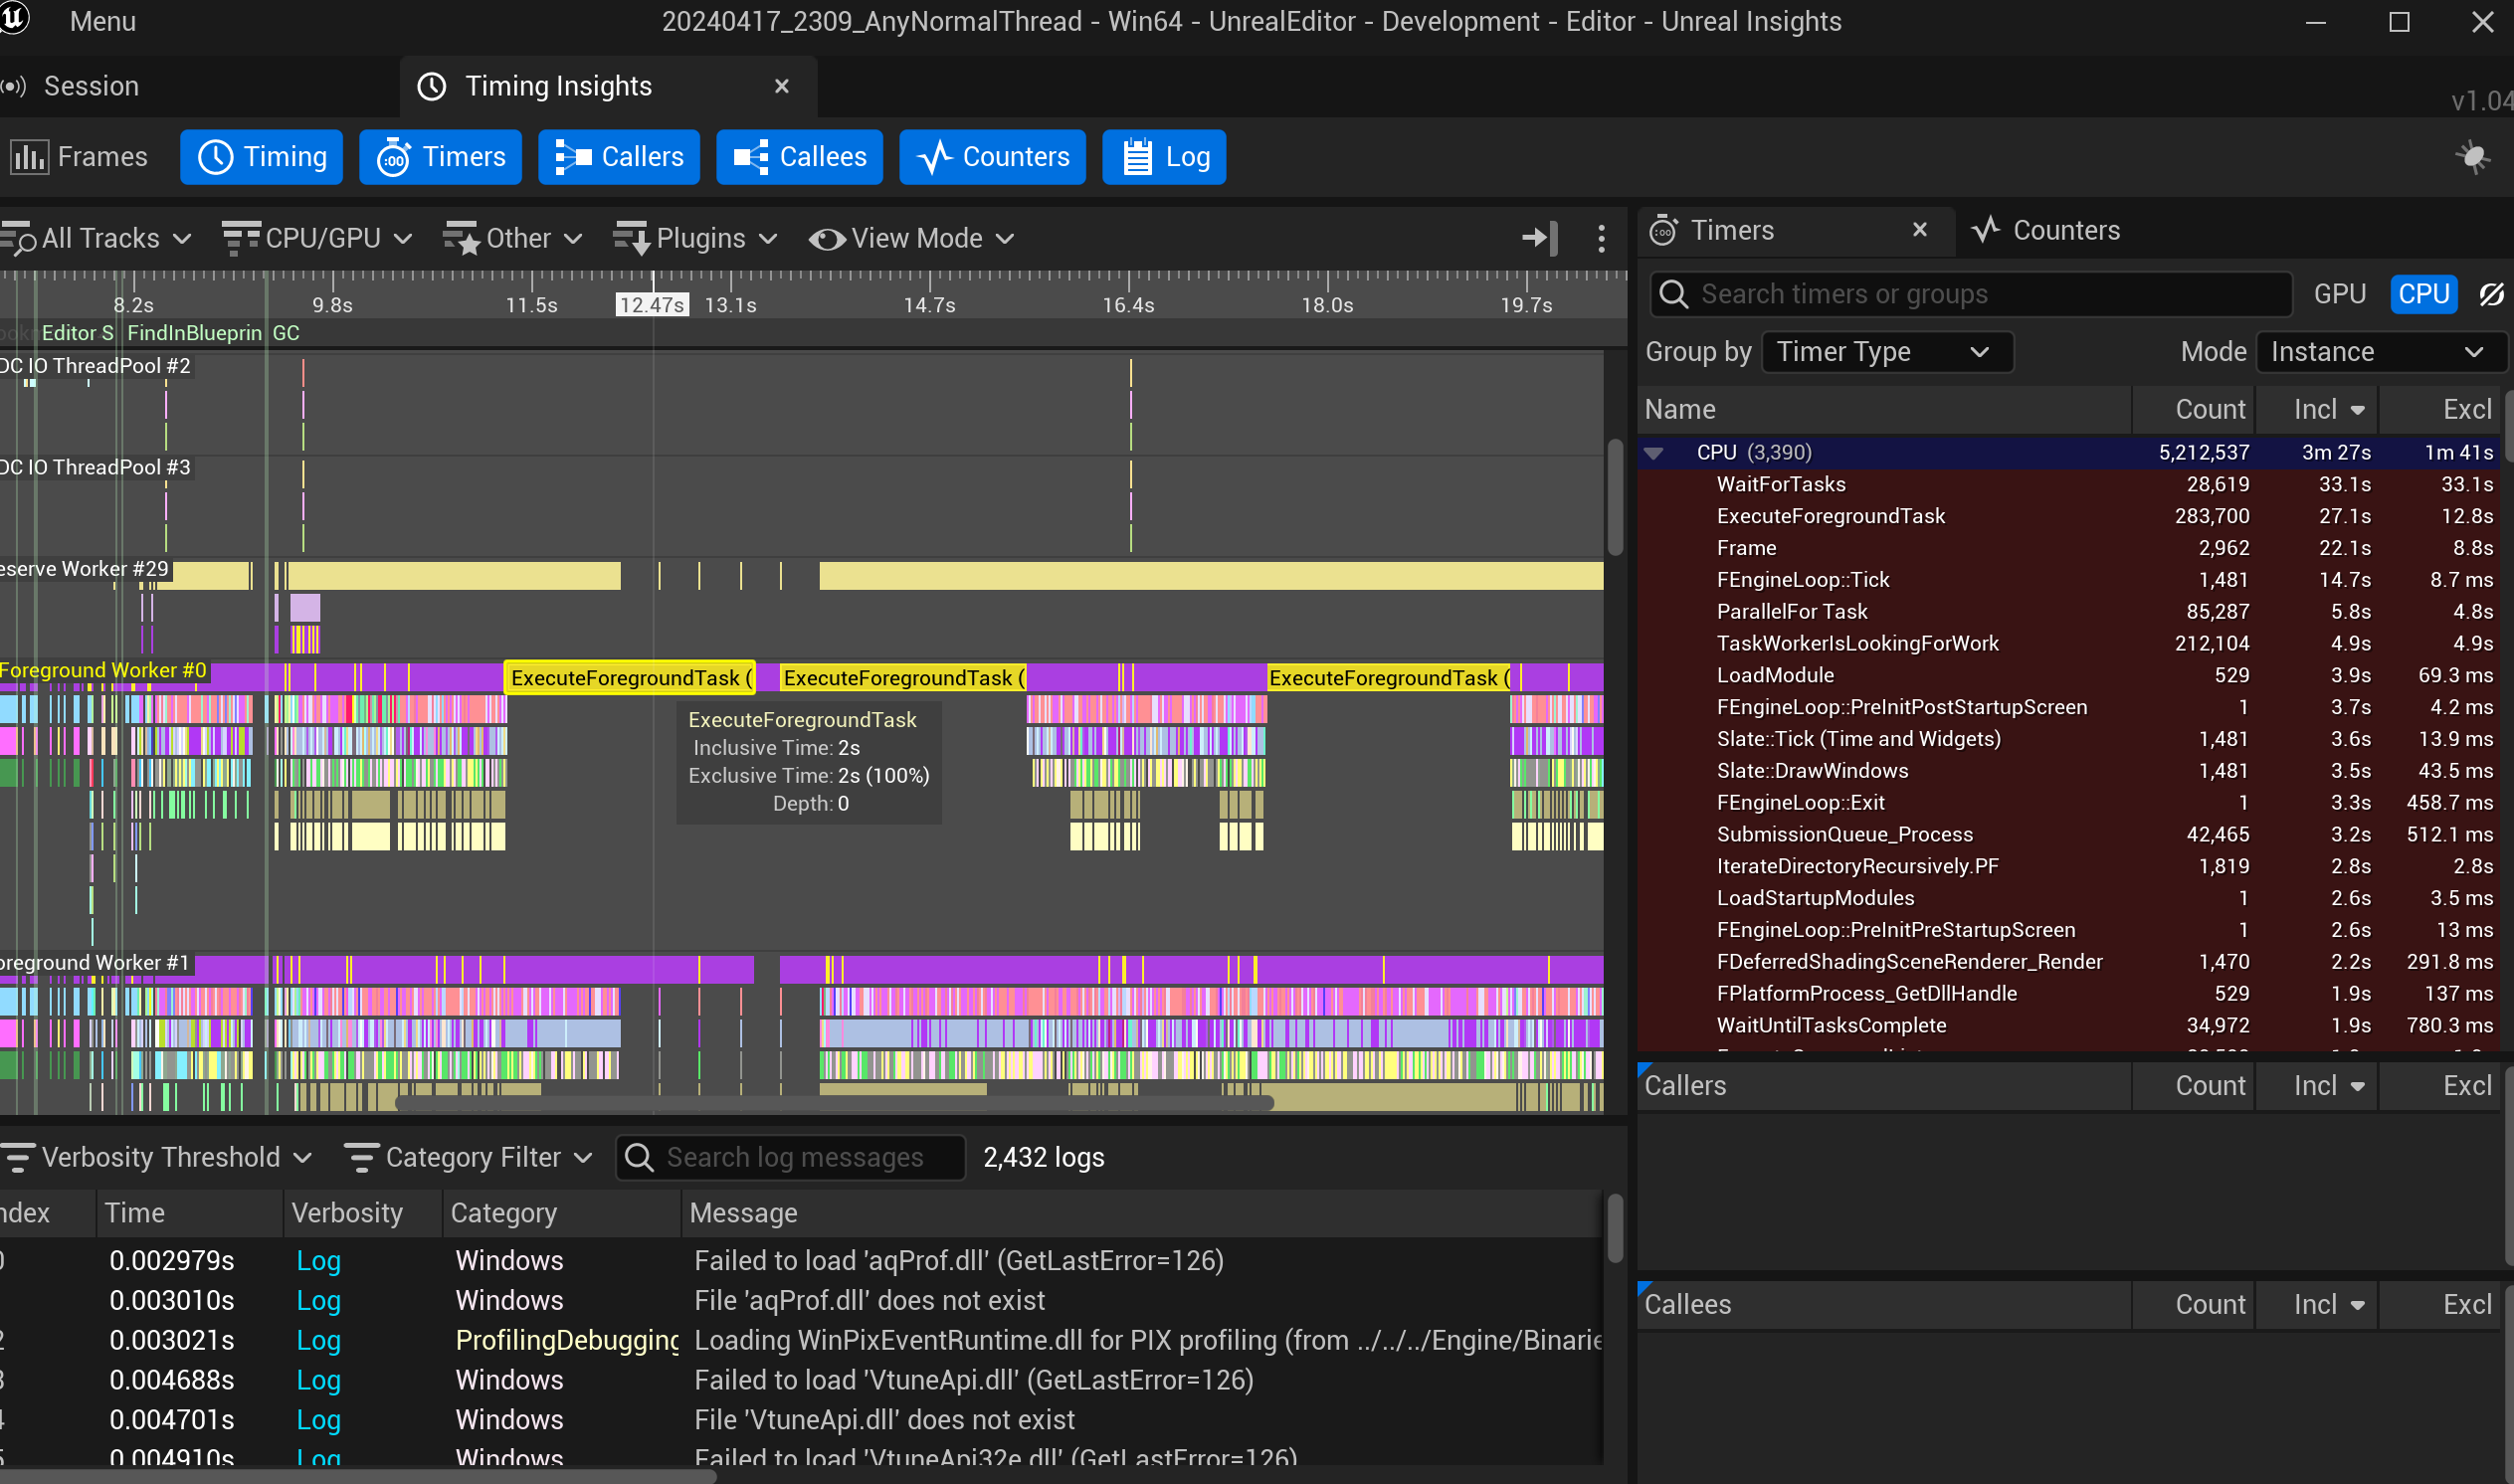Sort Callers by Count column header
The height and width of the screenshot is (1484, 2514).
[2193, 1086]
